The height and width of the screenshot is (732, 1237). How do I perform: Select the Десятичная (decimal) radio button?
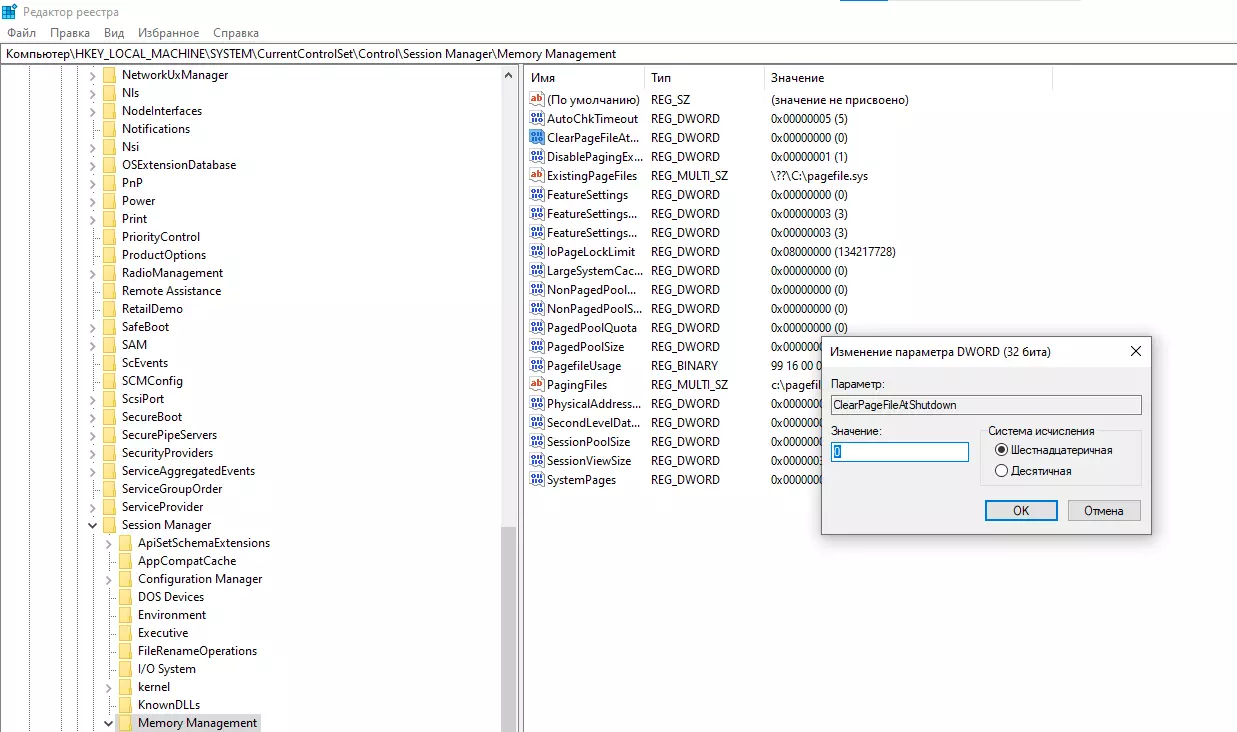1001,471
